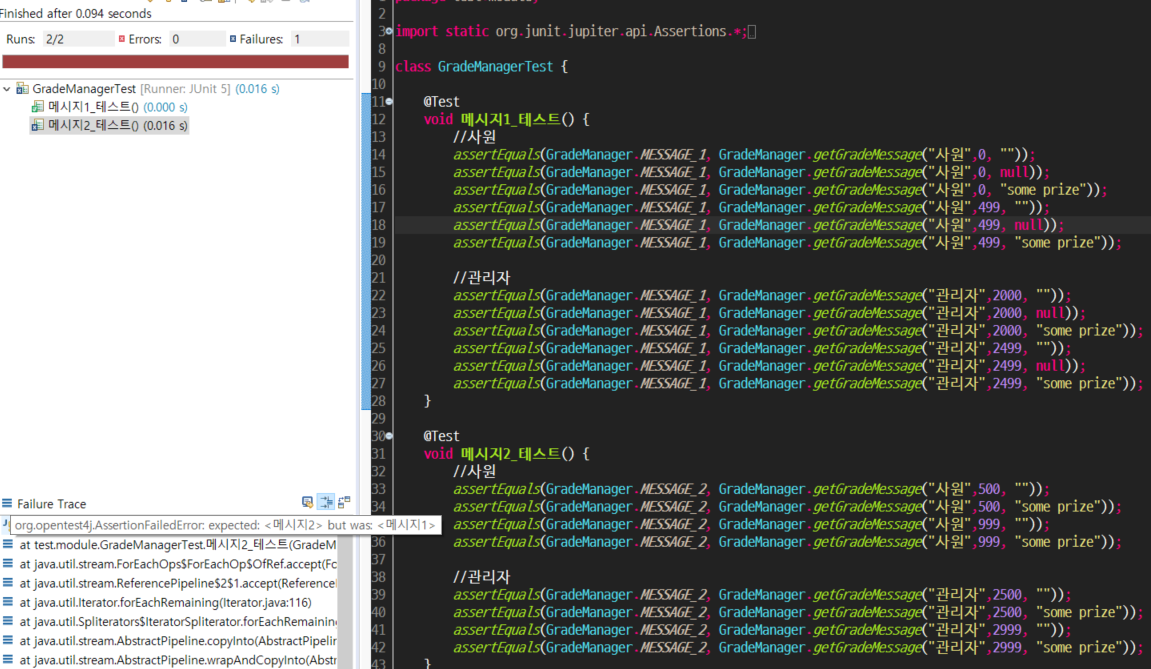Viewport: 1151px width, 669px height.
Task: Click the //관리자 comment on line 21
Action: [482, 278]
